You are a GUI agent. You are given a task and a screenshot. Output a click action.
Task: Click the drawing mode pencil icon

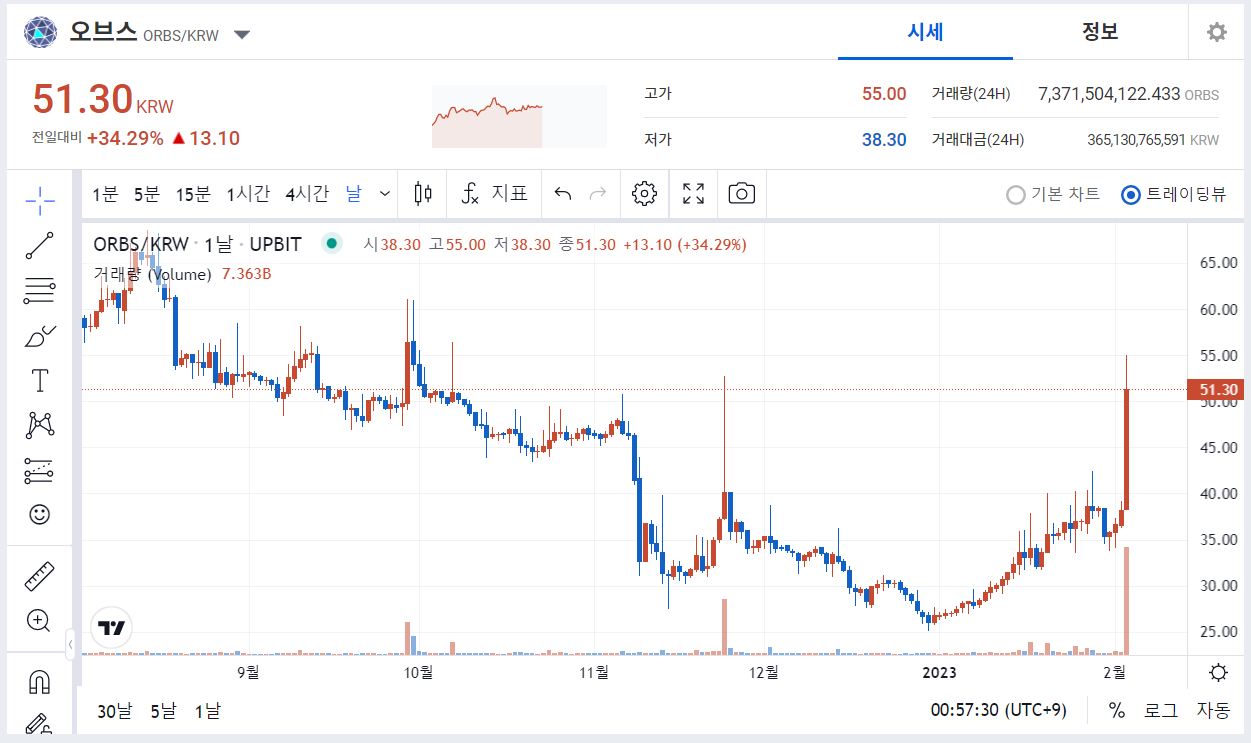click(39, 723)
